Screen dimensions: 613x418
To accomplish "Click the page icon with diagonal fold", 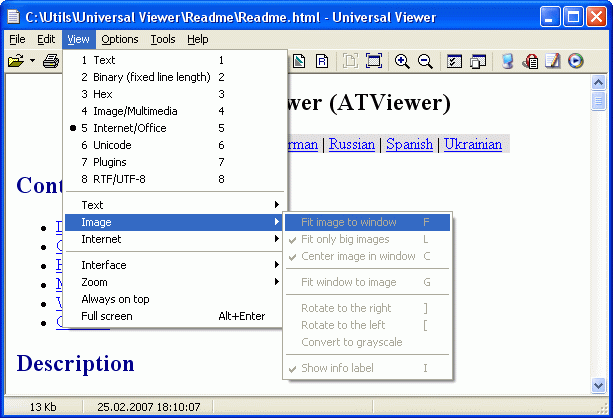I will (299, 61).
